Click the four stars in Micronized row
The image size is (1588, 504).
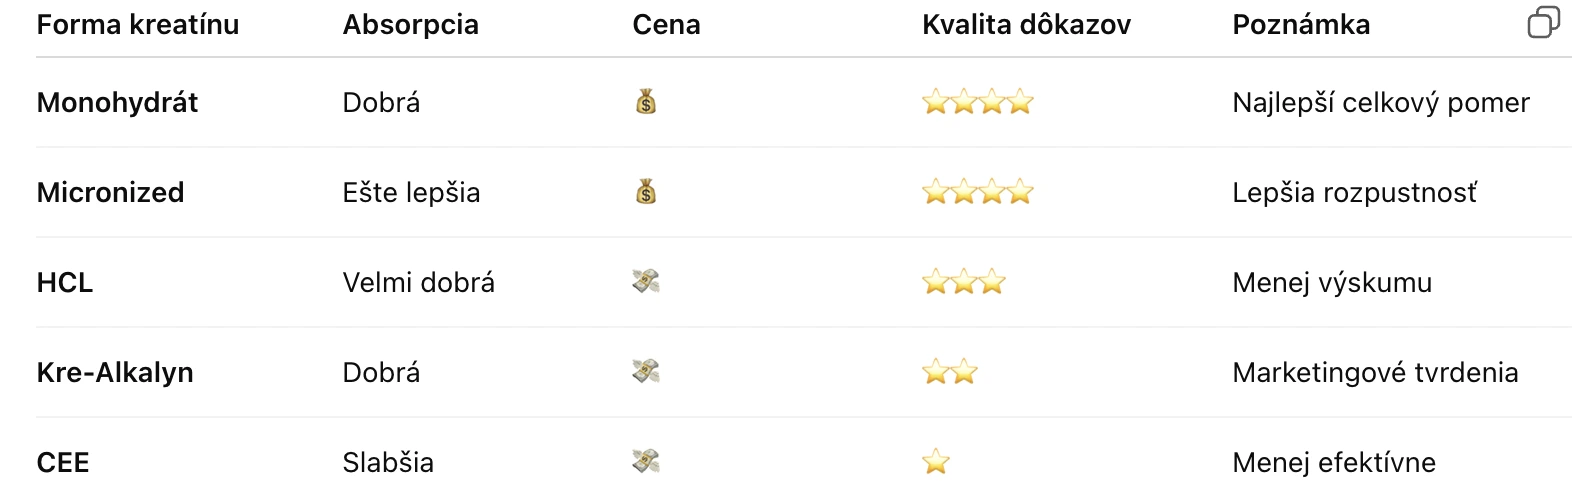[977, 192]
